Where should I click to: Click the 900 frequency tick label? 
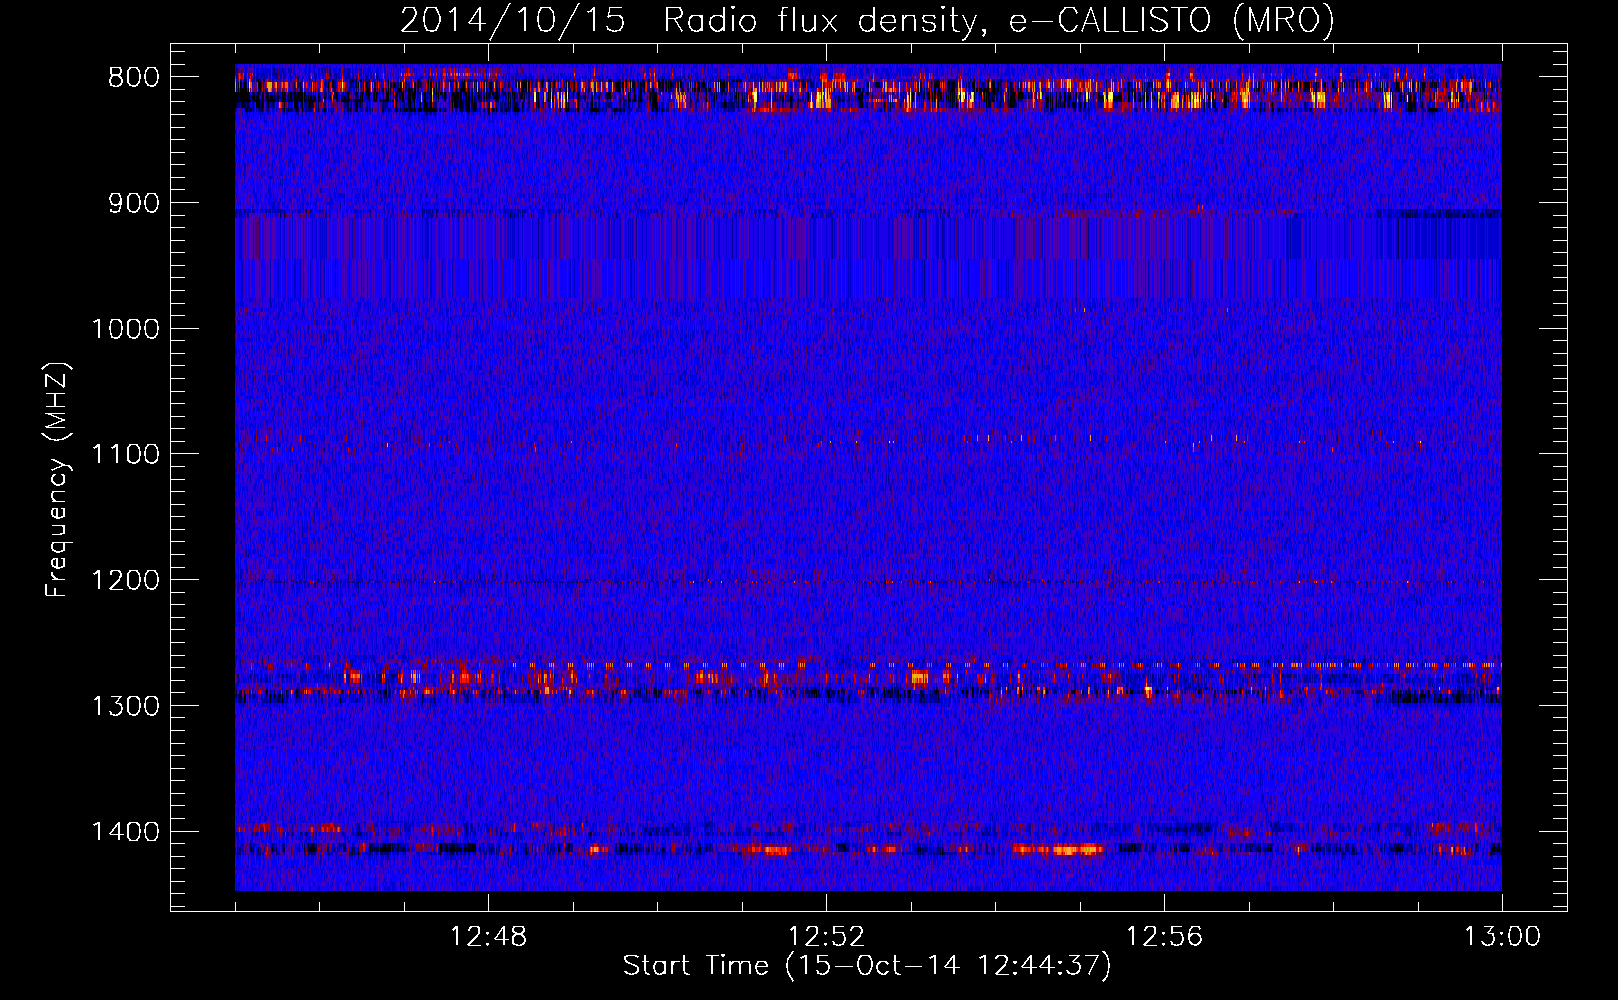(x=134, y=203)
